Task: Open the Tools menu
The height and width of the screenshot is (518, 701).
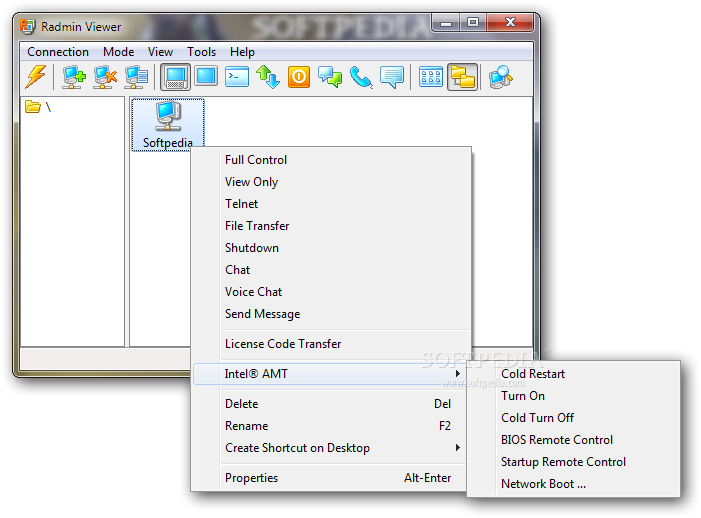Action: coord(202,52)
